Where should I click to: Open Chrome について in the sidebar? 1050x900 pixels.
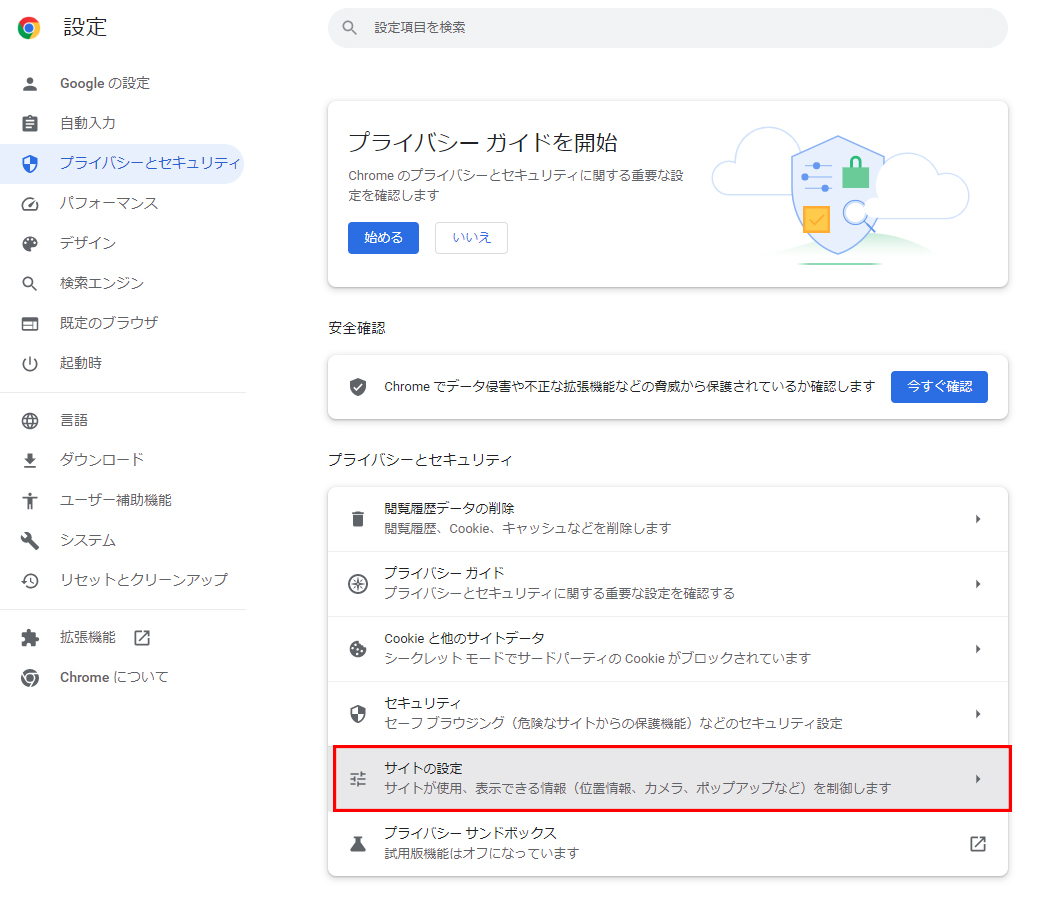[114, 678]
